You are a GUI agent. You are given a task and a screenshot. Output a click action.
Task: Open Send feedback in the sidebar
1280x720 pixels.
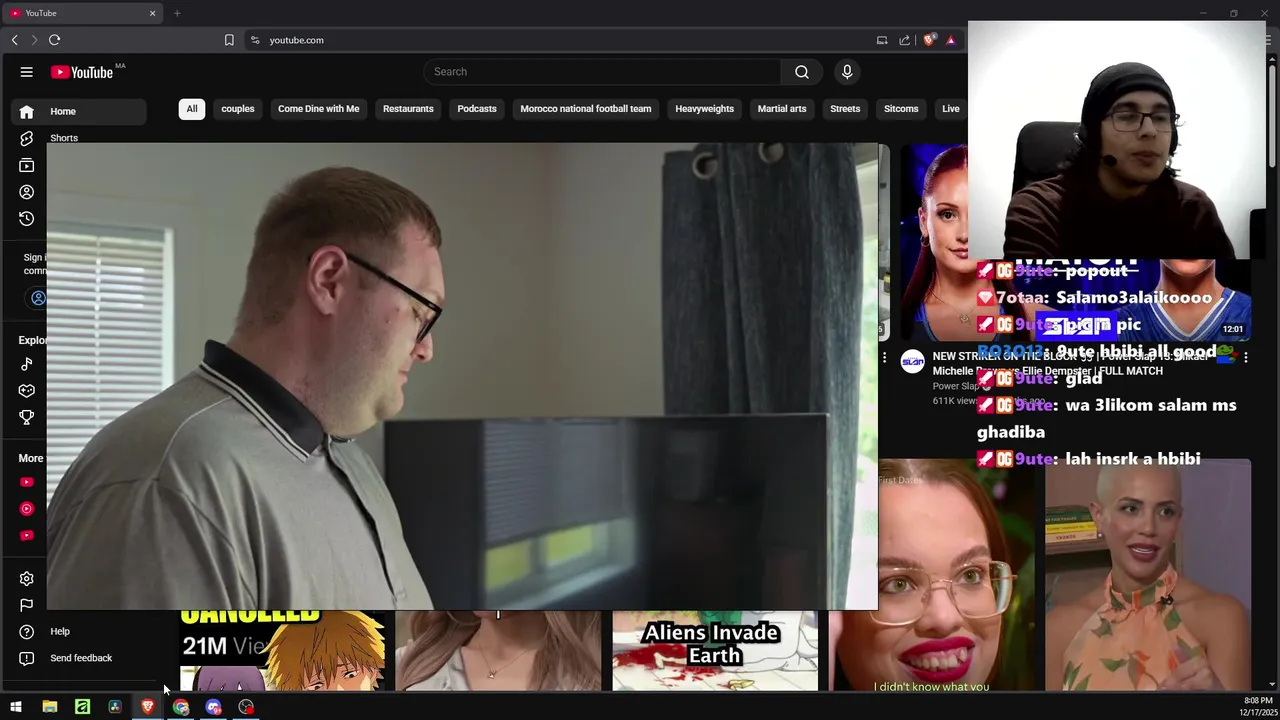[79, 658]
